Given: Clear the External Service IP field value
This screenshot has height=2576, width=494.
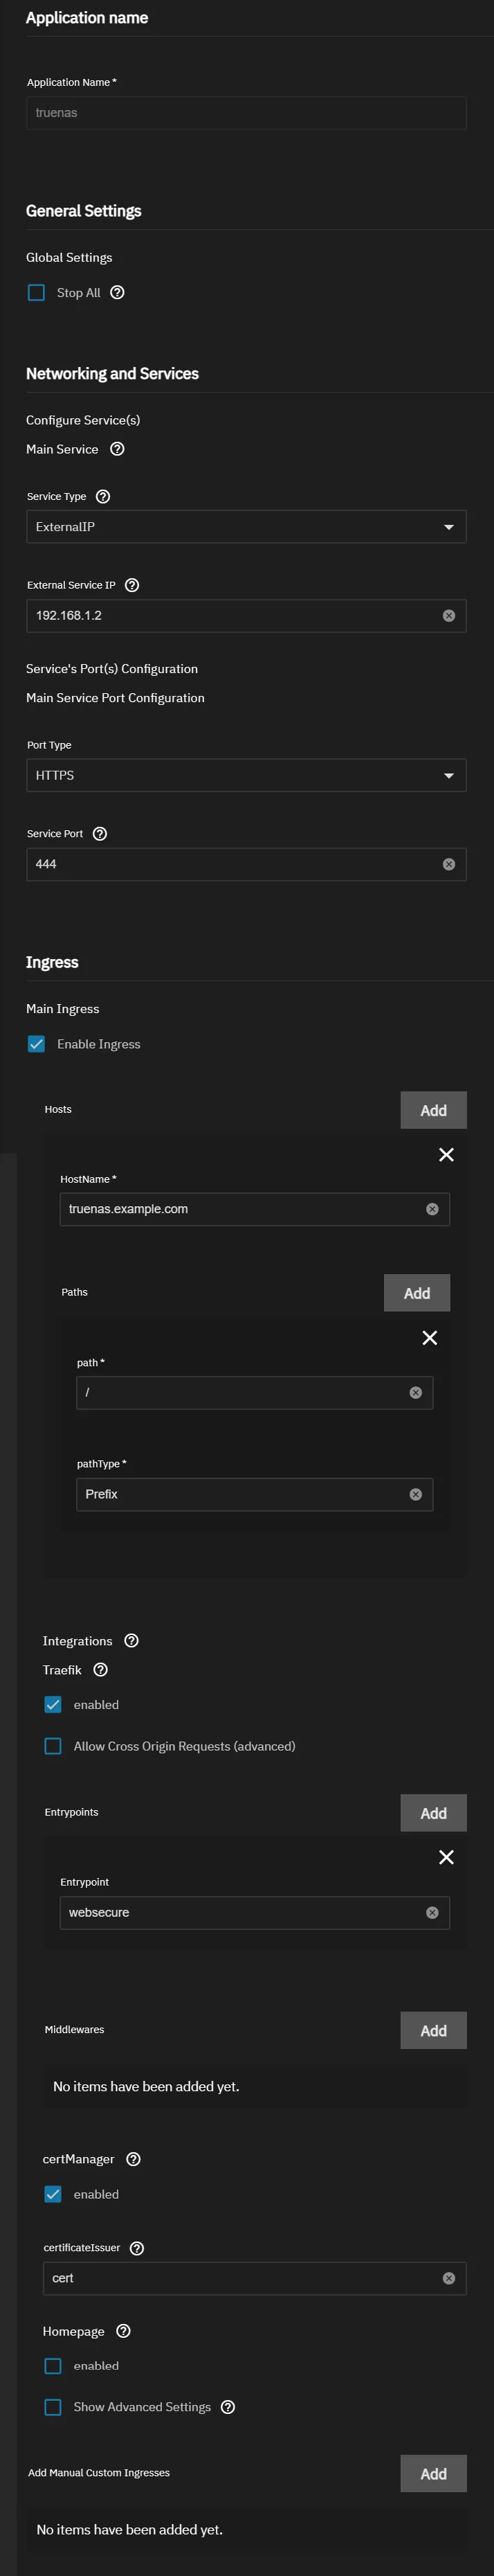Looking at the screenshot, I should tap(449, 616).
